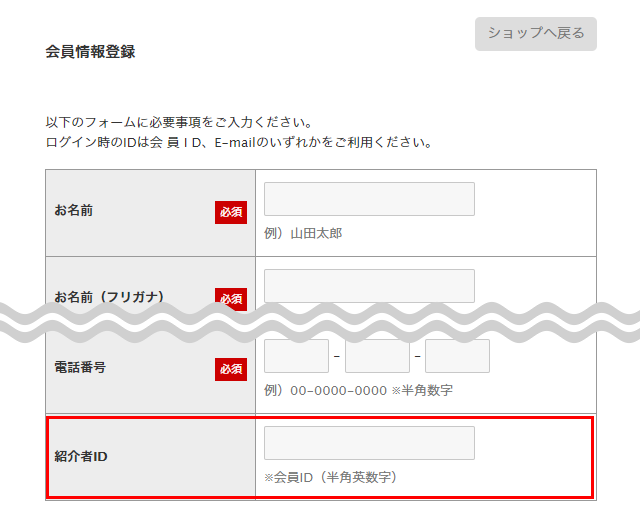640x524 pixels.
Task: Focus the last 電話番号 input box
Action: [x=457, y=357]
